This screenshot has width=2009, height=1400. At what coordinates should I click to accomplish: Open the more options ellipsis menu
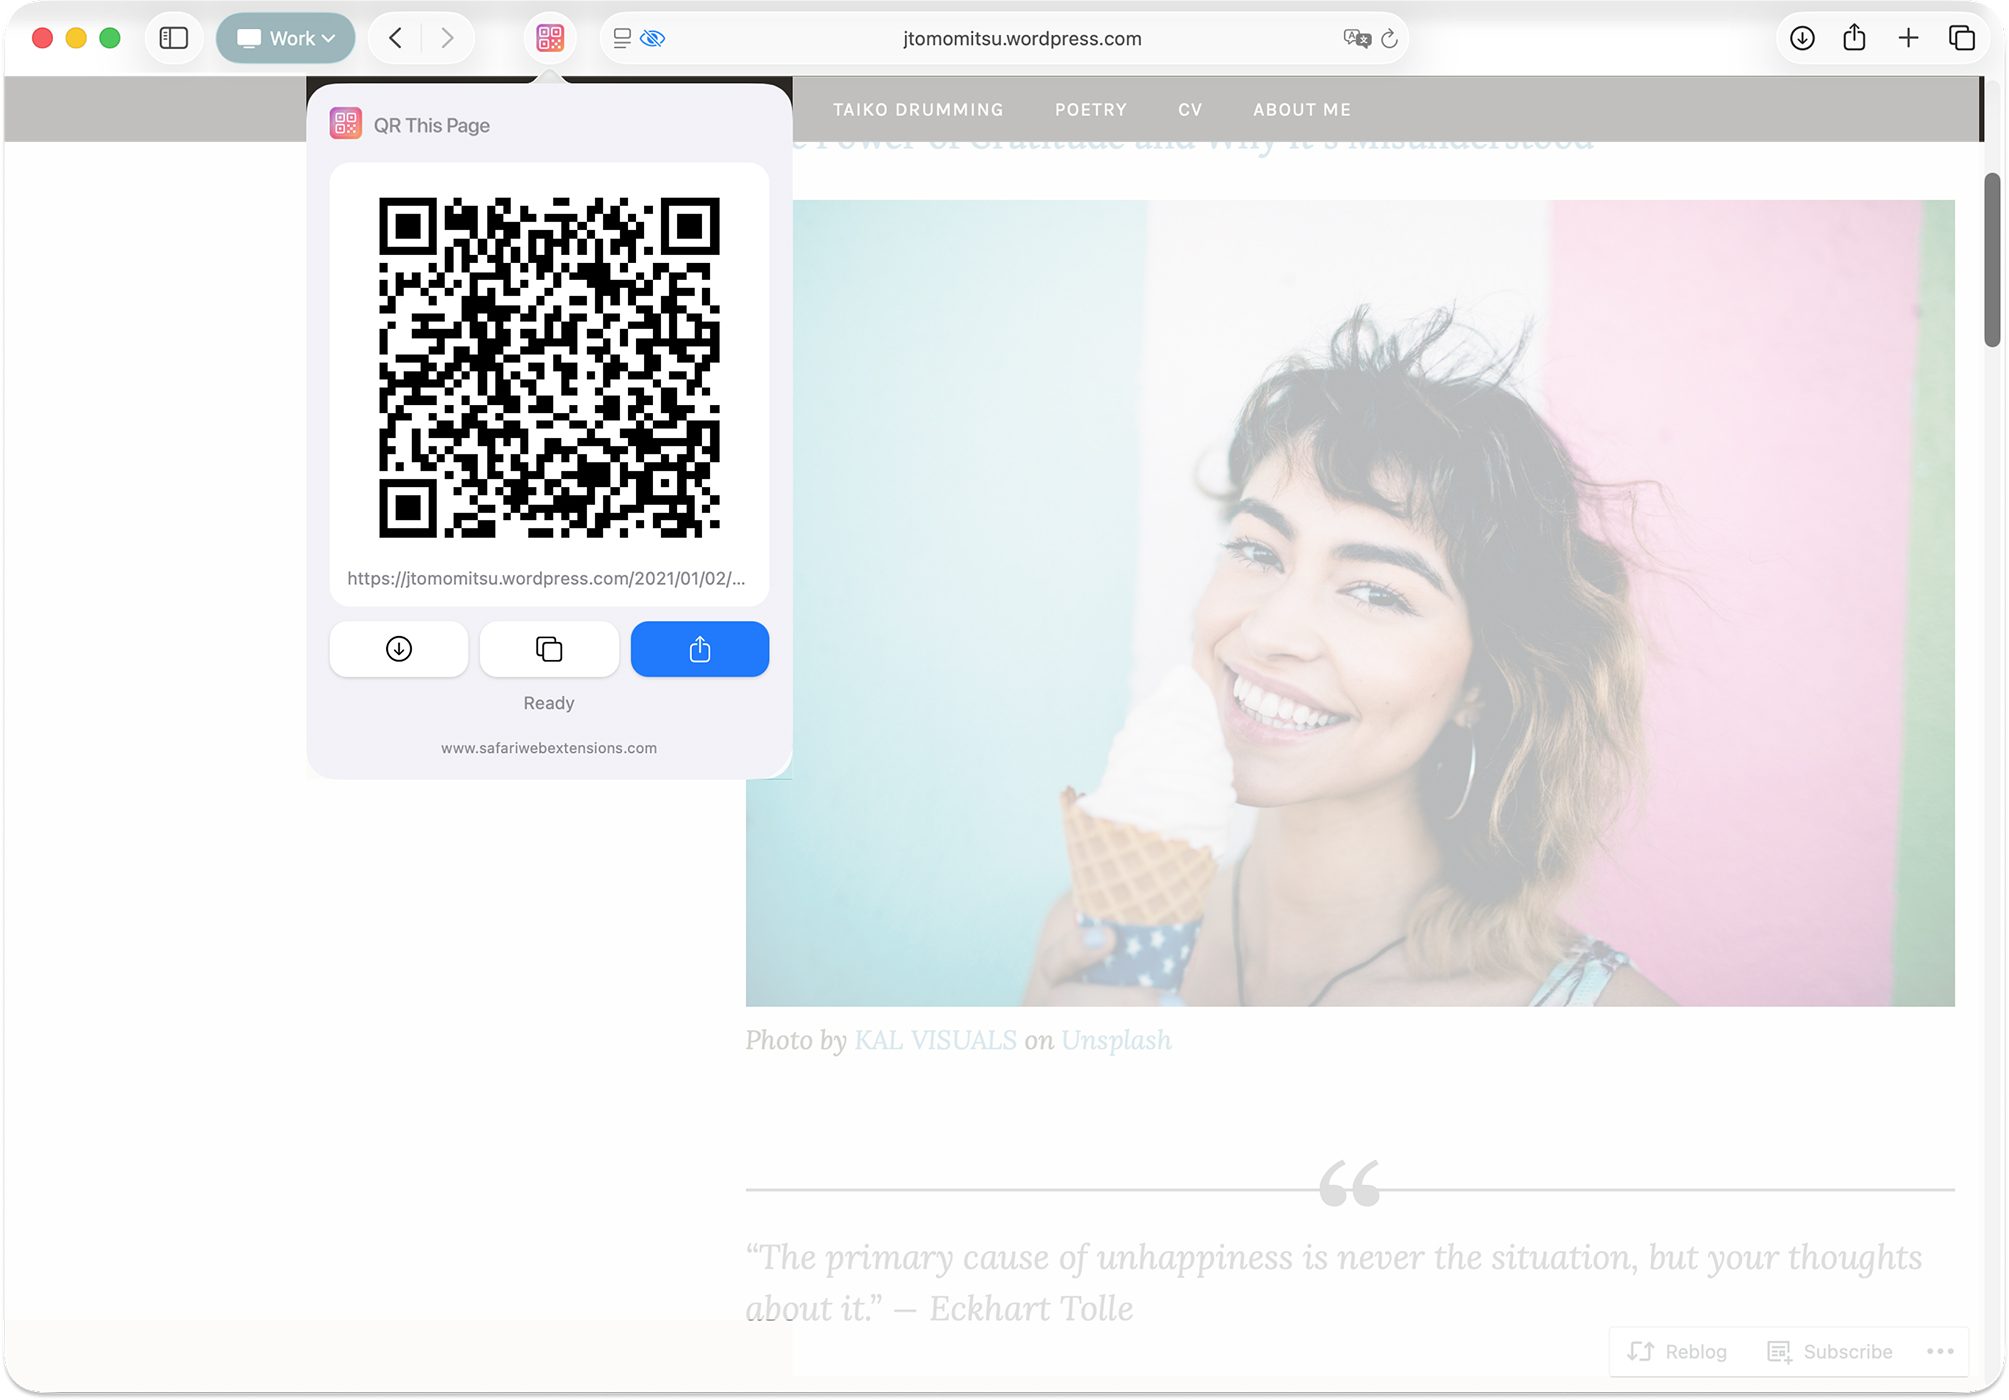[1940, 1351]
